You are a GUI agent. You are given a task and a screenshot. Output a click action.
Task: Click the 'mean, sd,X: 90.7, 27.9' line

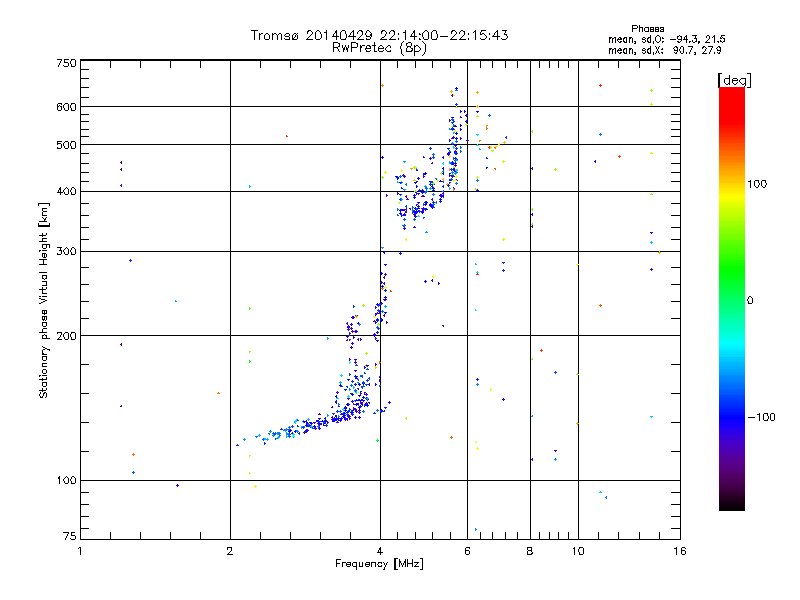click(664, 50)
